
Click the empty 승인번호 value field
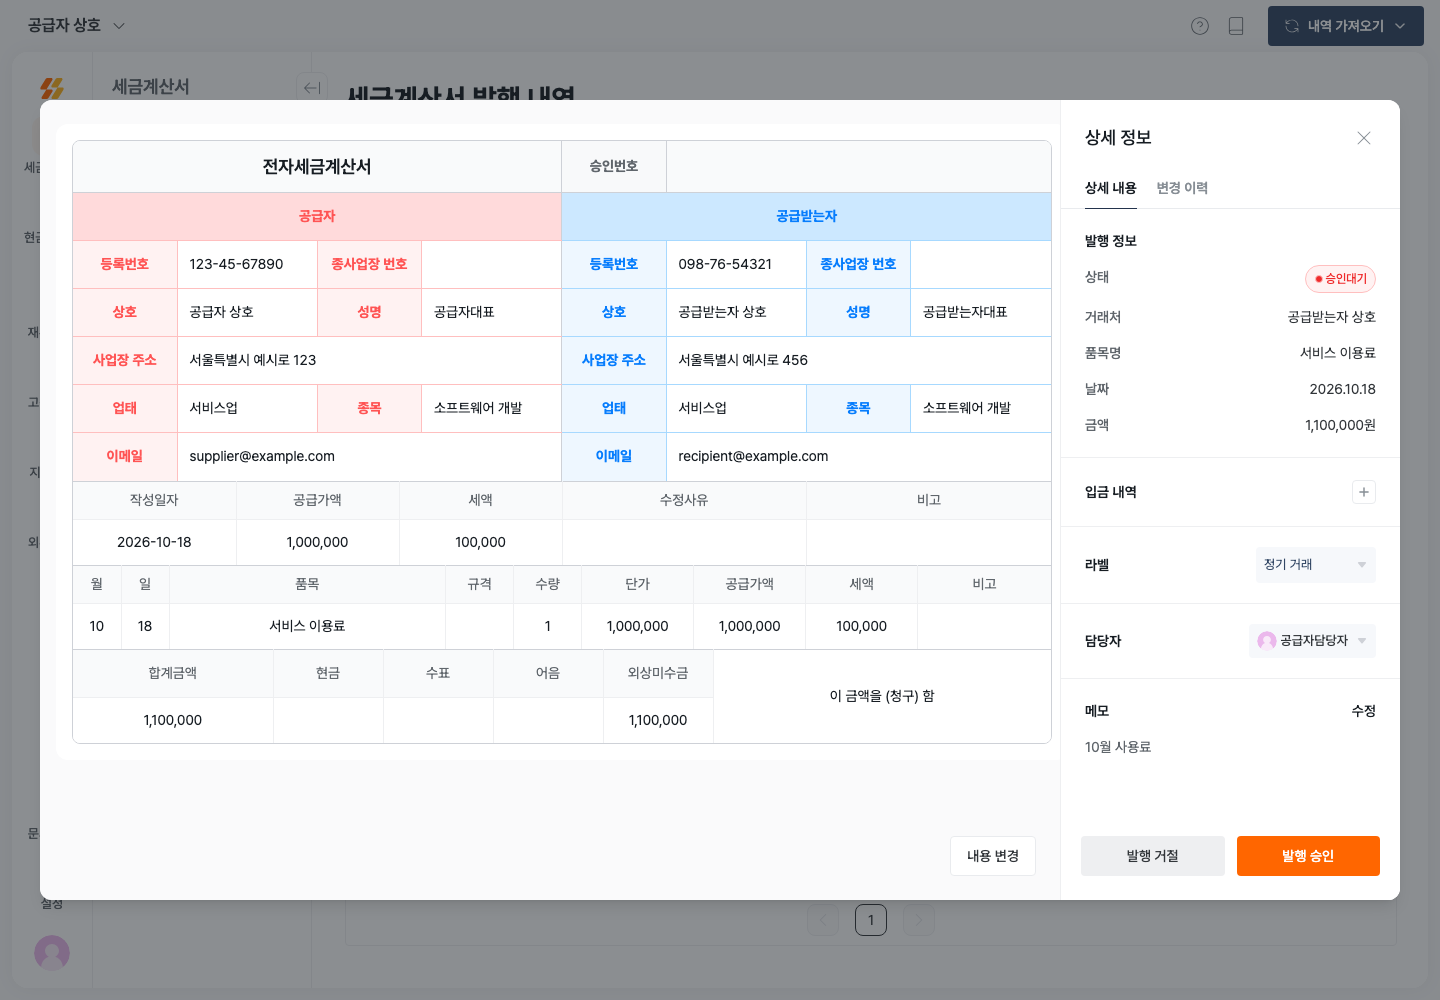pyautogui.click(x=858, y=166)
